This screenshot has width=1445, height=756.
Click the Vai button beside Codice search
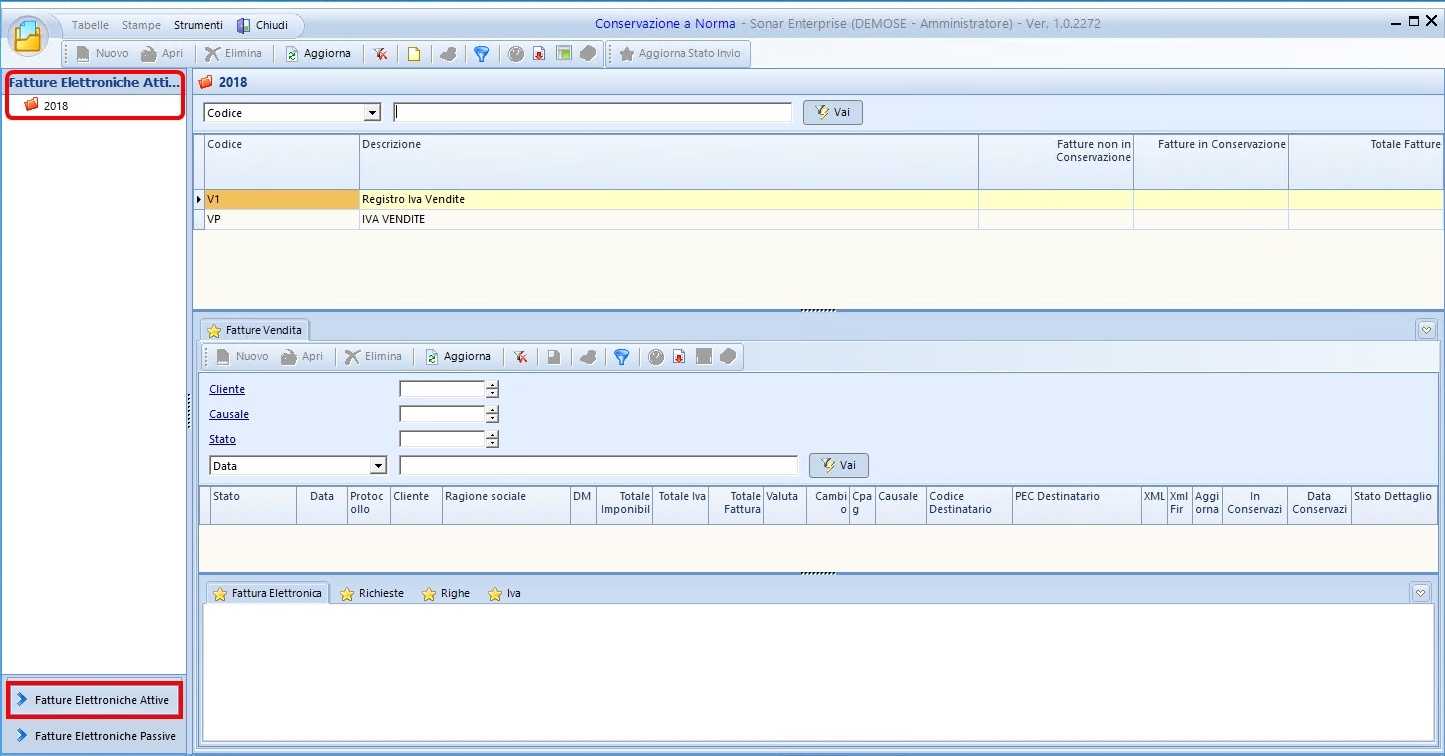tap(832, 113)
